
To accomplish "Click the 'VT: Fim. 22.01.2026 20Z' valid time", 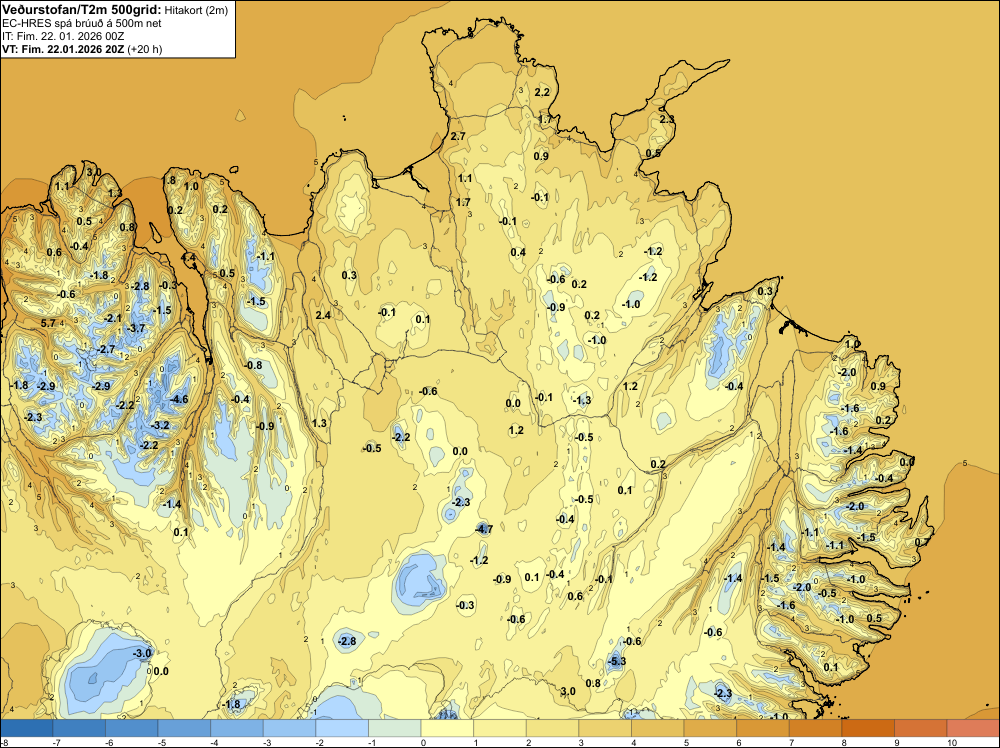I will (62, 49).
